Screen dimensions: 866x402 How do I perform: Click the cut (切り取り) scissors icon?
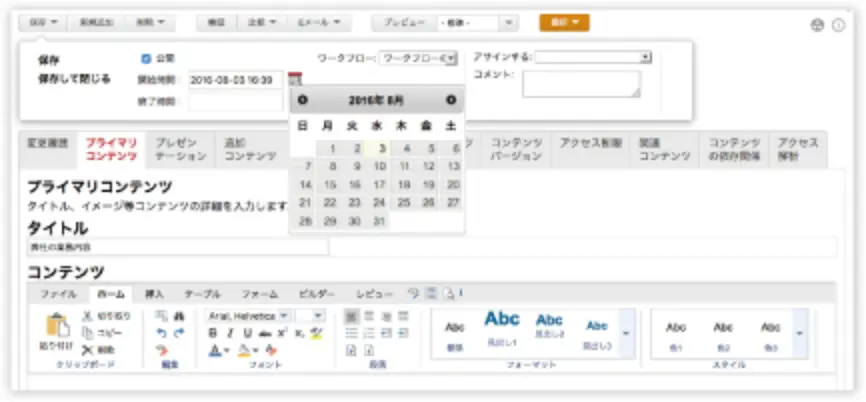point(87,315)
